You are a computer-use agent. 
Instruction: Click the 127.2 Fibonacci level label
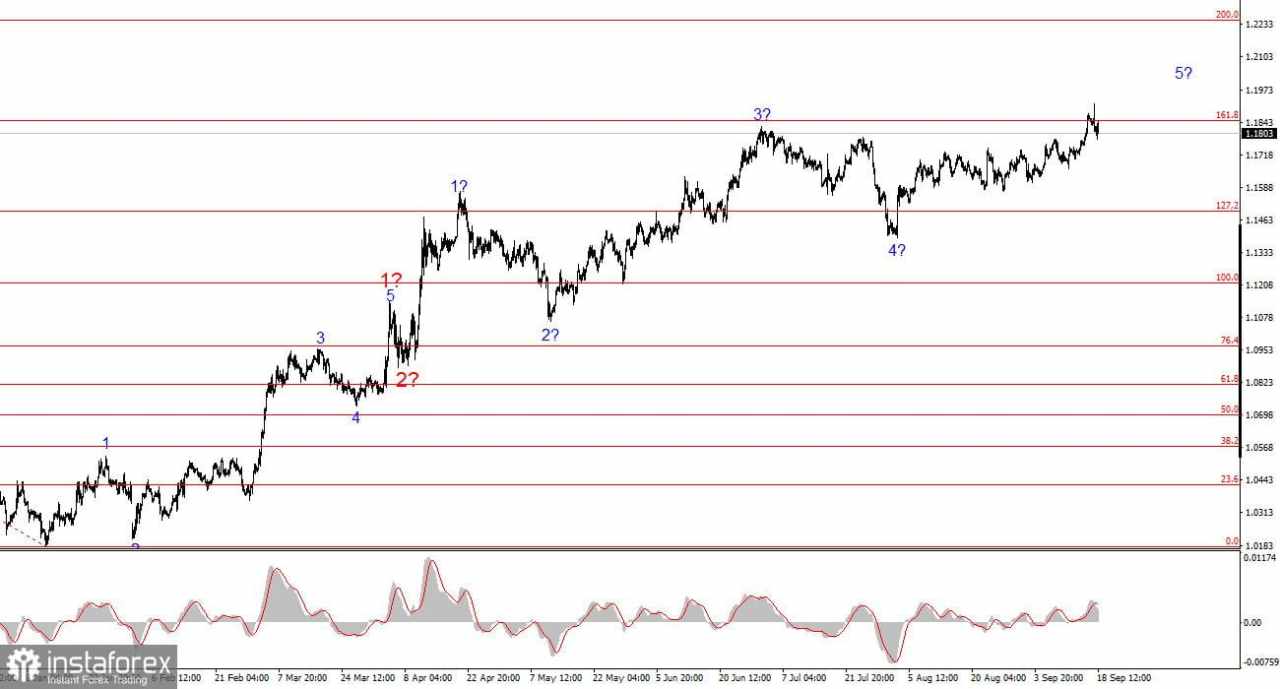pos(1227,206)
